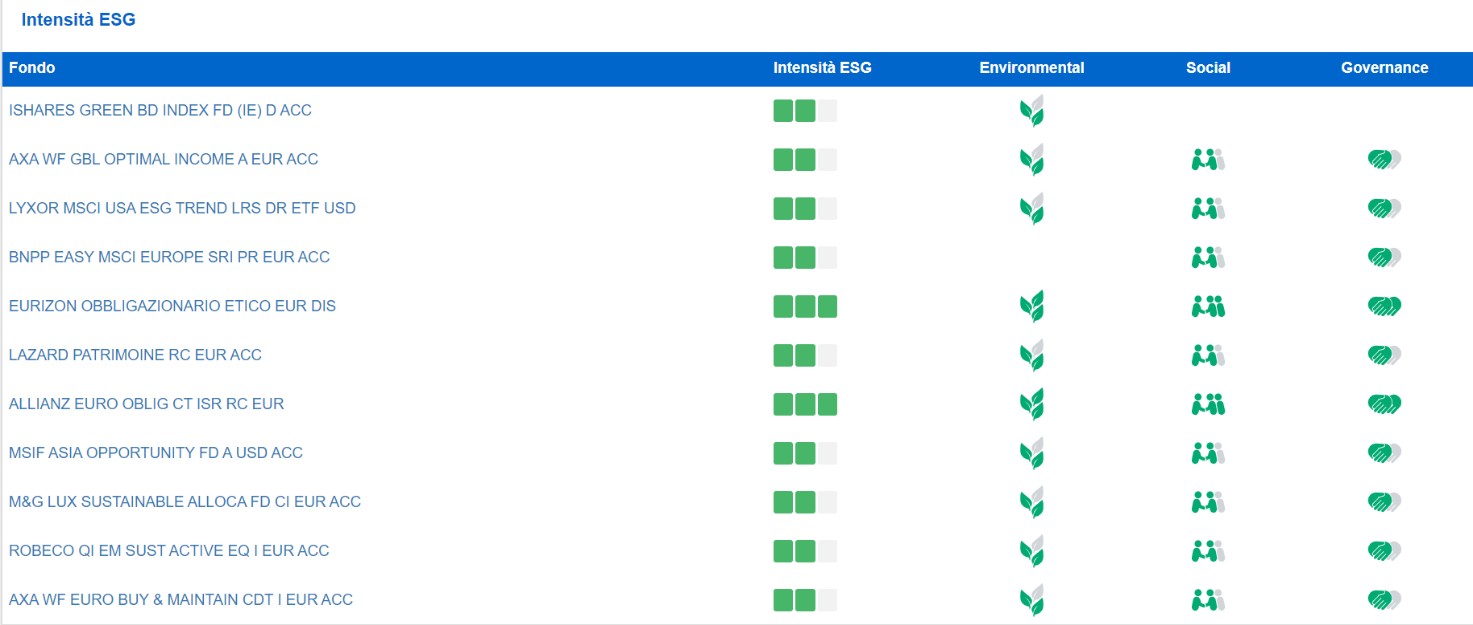Screen dimensions: 1473x625
Task: Click Environmental leaf icon for ALLIANZ EURO OBLIG
Action: pyautogui.click(x=1032, y=405)
